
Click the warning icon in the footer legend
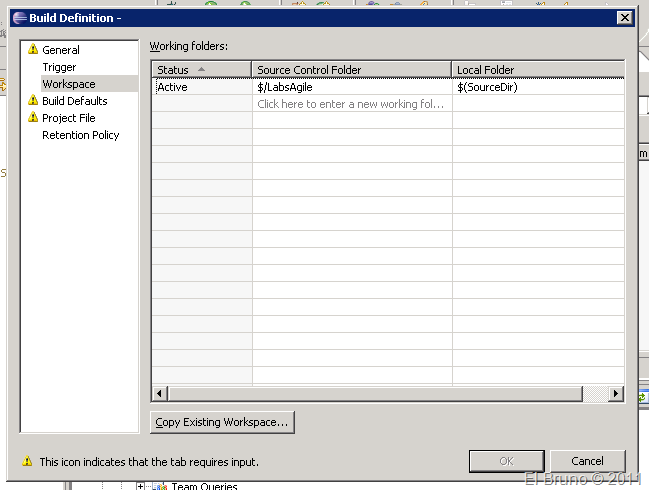(x=27, y=462)
